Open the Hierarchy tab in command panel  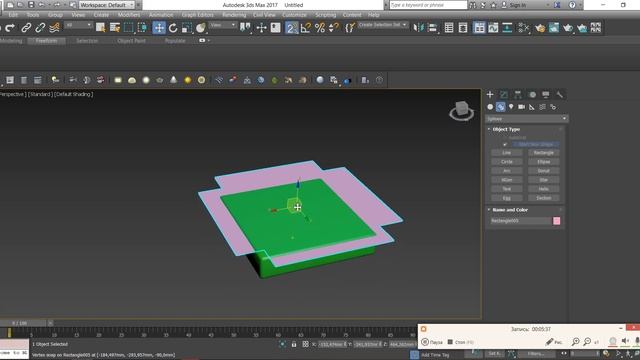click(518, 95)
